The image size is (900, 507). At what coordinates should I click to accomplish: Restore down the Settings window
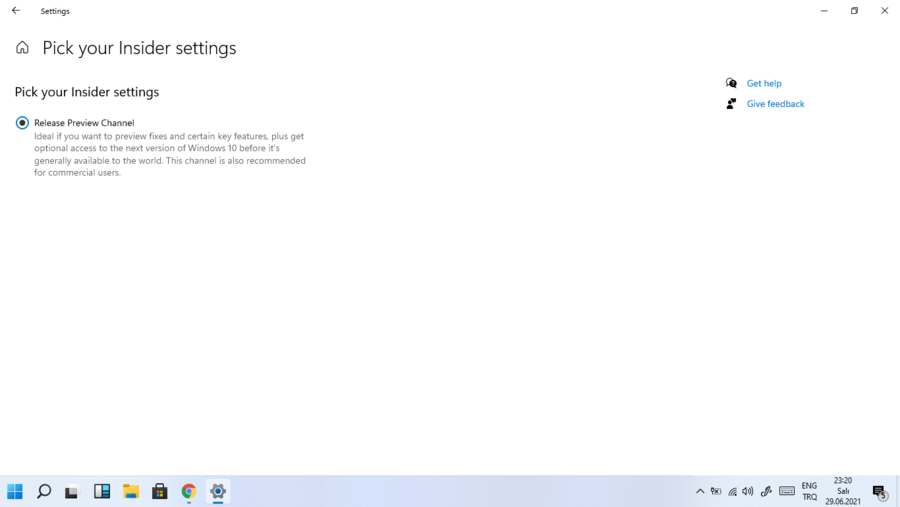854,10
